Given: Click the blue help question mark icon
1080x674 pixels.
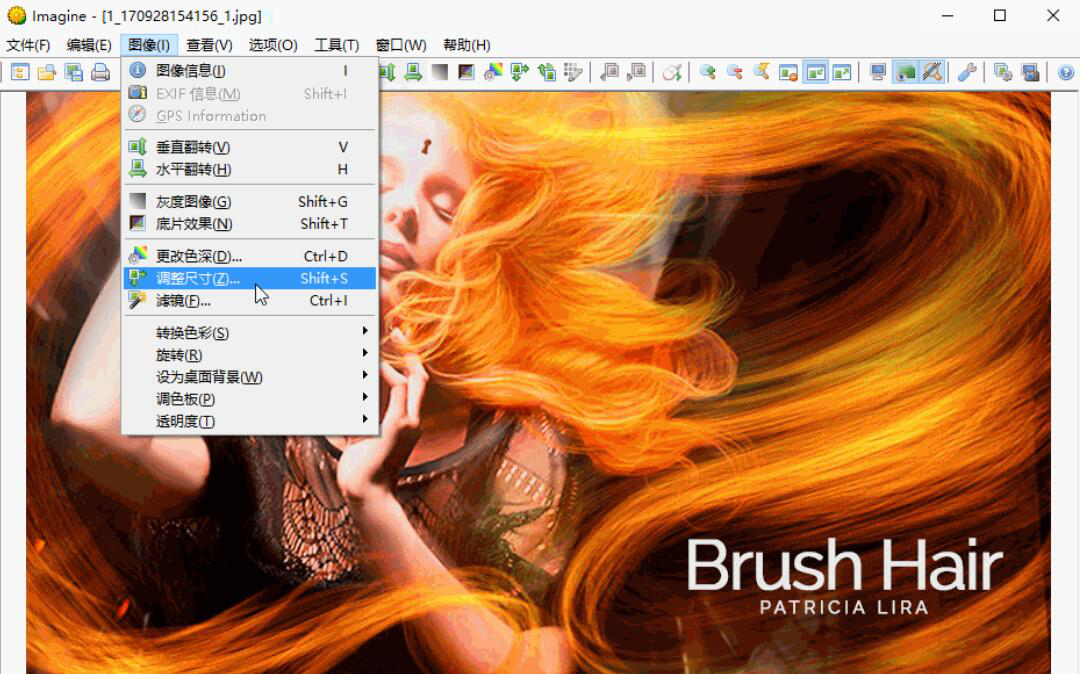Looking at the screenshot, I should point(1066,72).
